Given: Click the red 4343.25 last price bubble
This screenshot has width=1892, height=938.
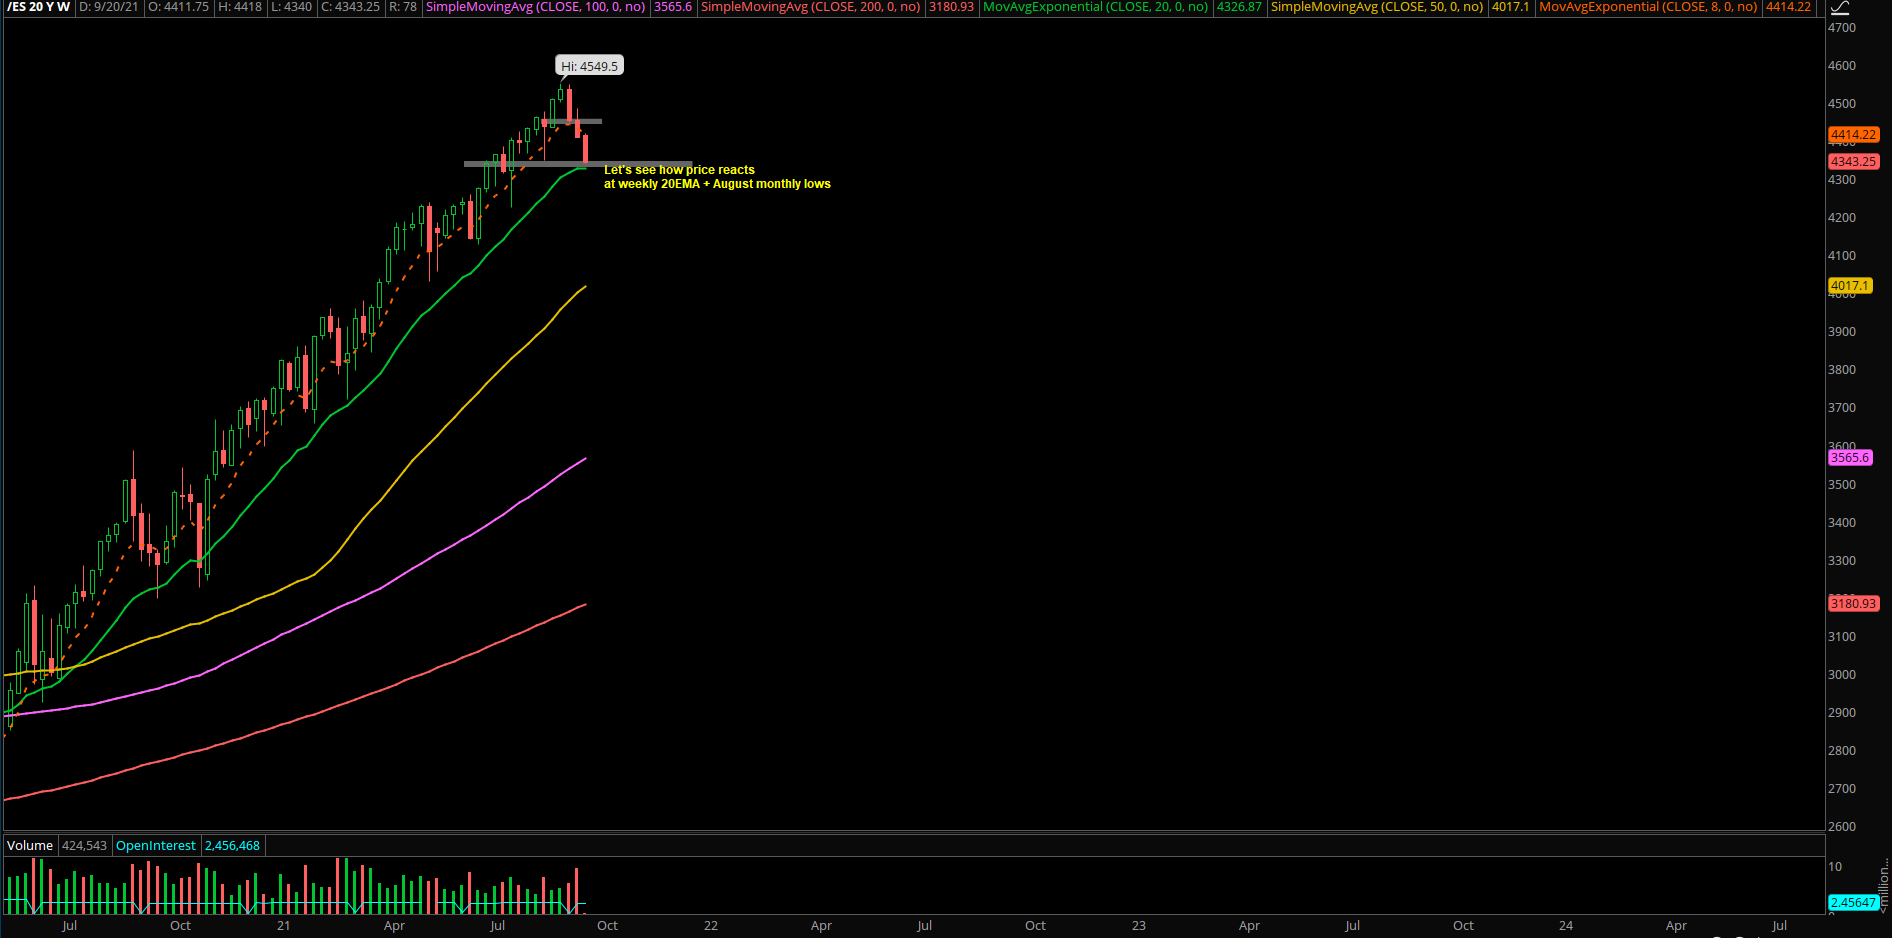Looking at the screenshot, I should [1853, 161].
